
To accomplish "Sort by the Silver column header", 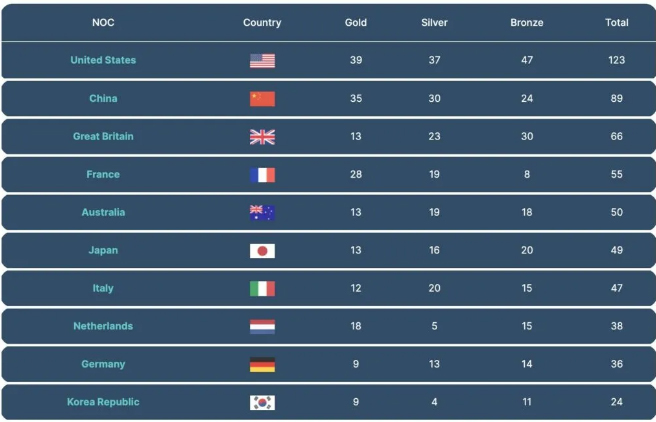I will (x=434, y=23).
